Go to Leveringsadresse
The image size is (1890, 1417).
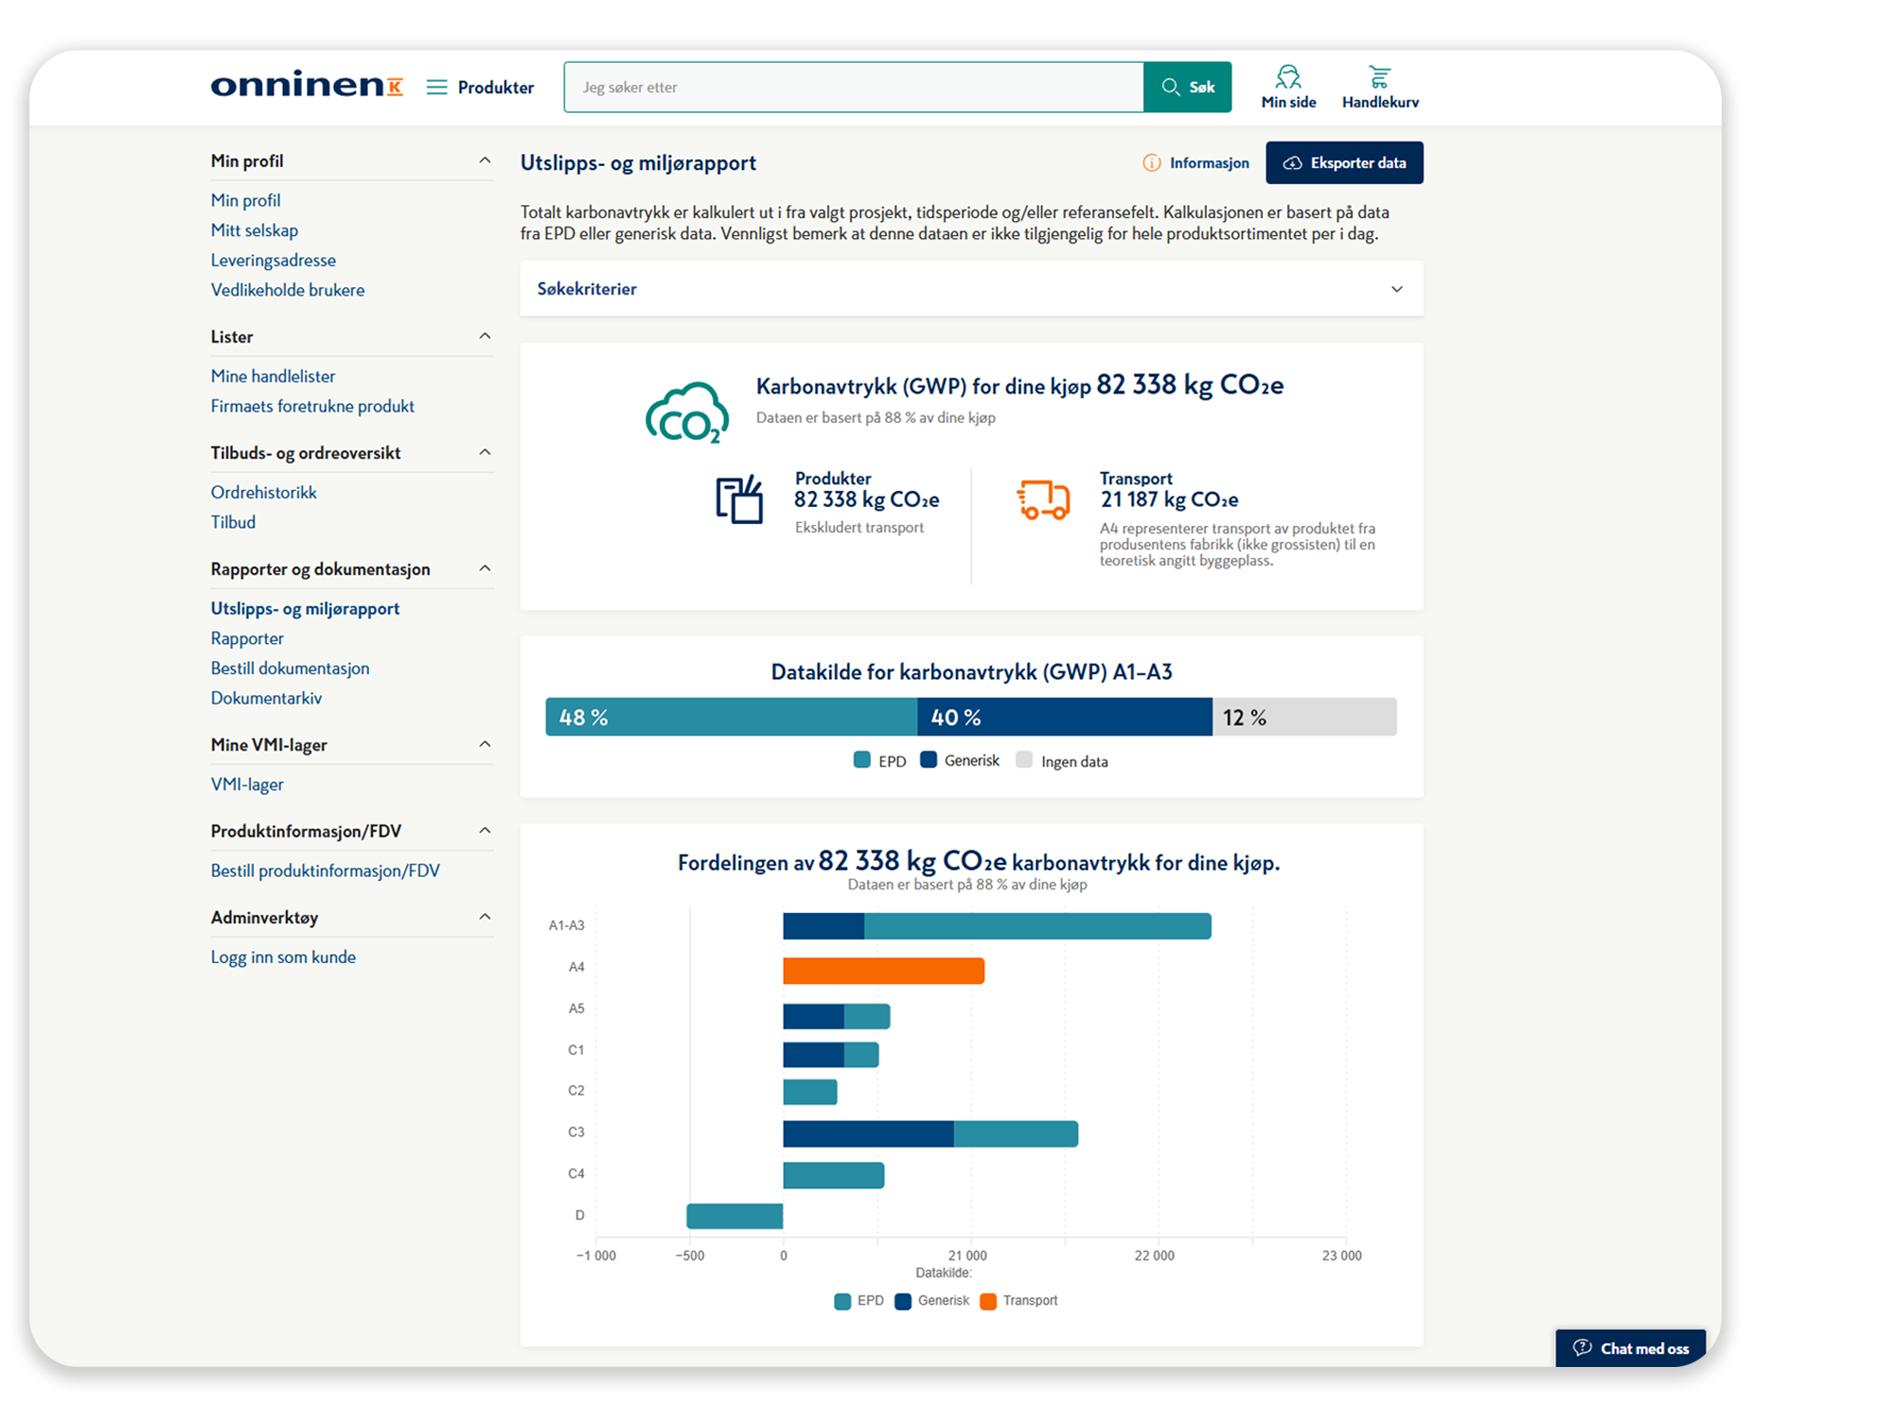[273, 260]
